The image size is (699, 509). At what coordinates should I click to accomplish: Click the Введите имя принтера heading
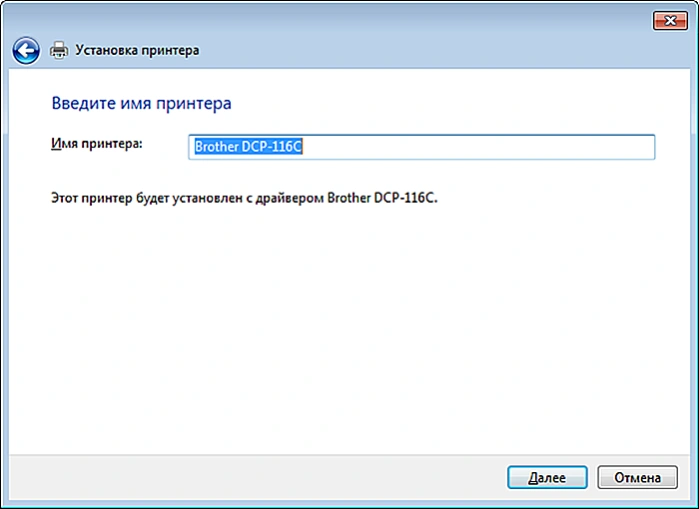141,103
